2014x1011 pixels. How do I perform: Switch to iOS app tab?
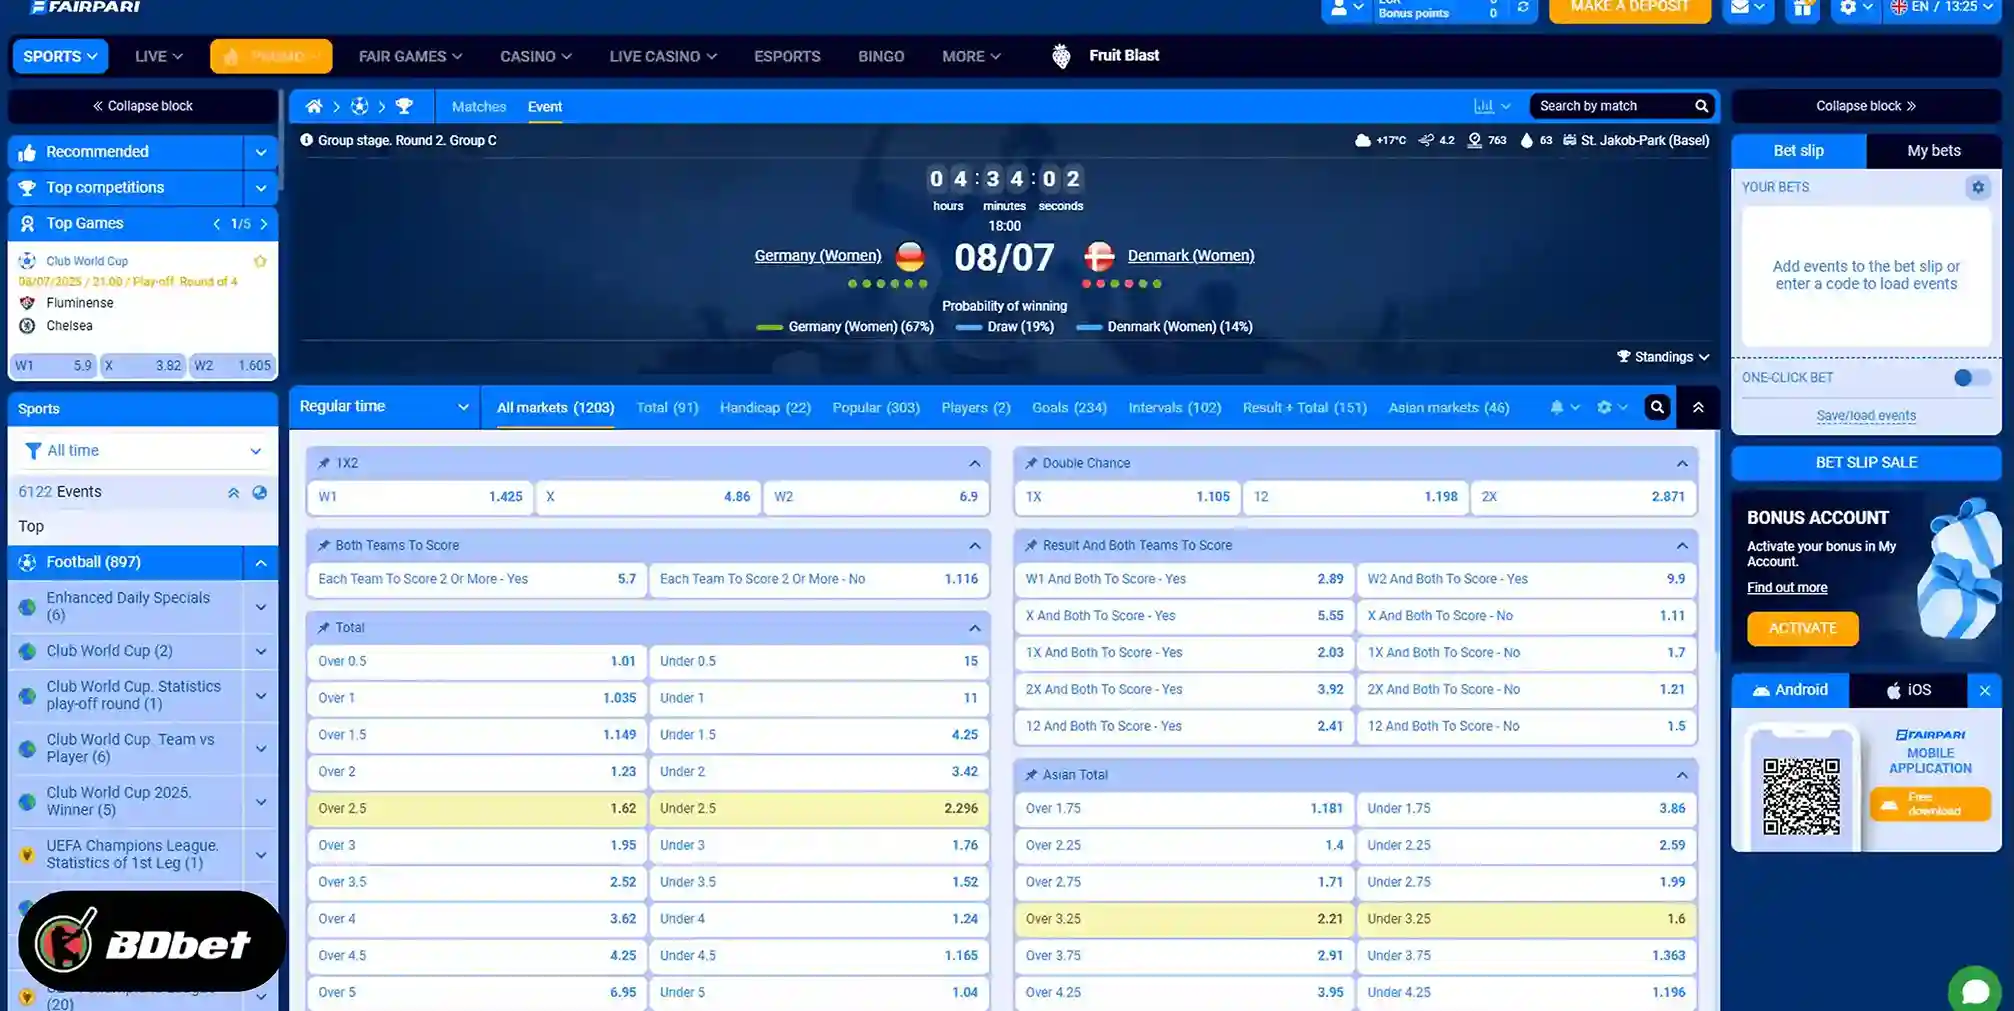tap(1908, 690)
